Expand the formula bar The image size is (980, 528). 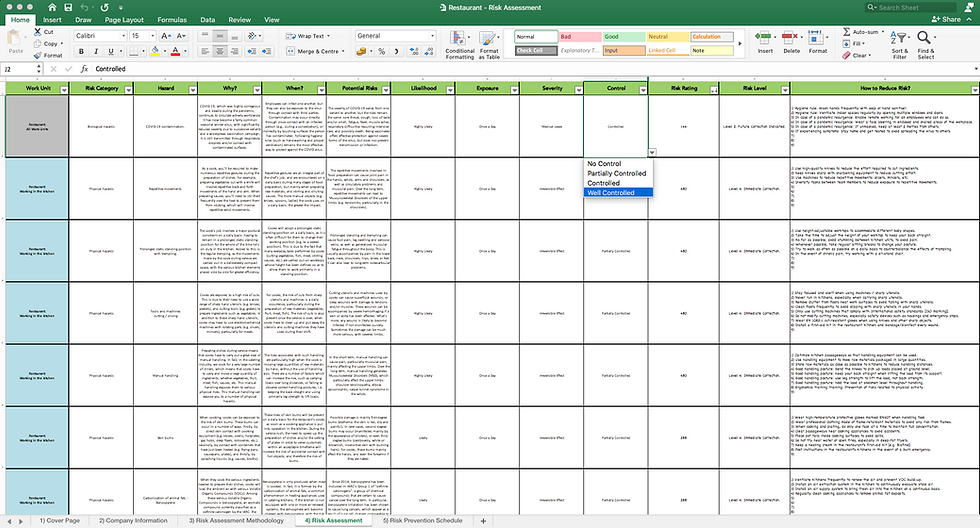pos(976,69)
